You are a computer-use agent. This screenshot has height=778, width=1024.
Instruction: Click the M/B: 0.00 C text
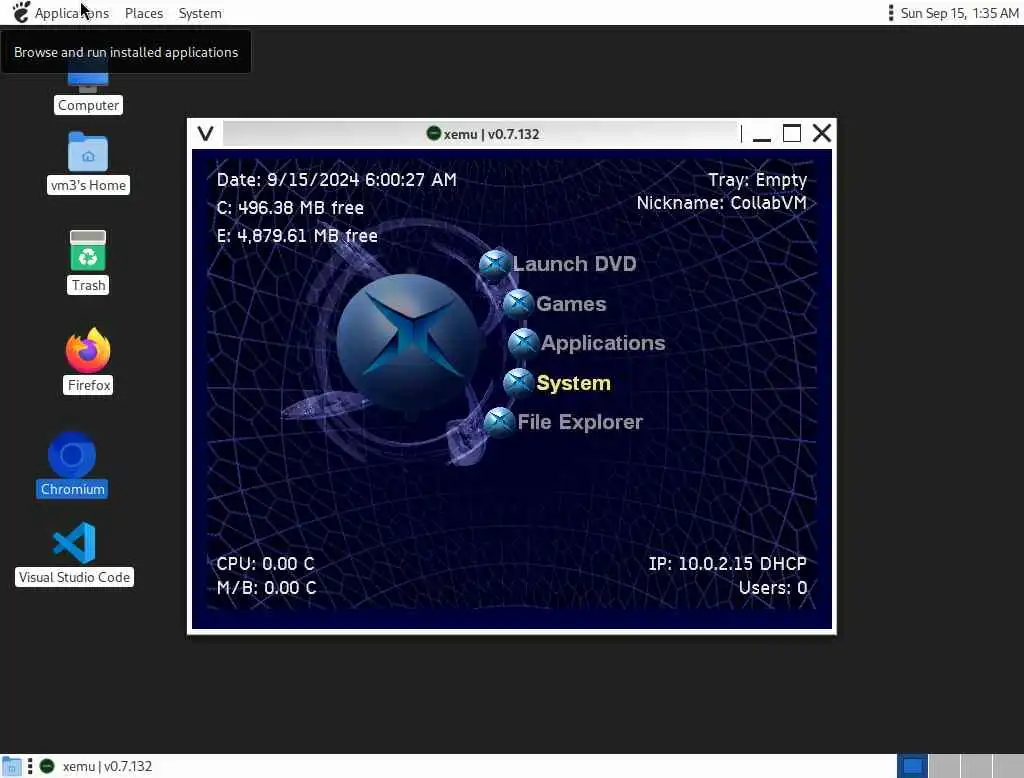[266, 588]
